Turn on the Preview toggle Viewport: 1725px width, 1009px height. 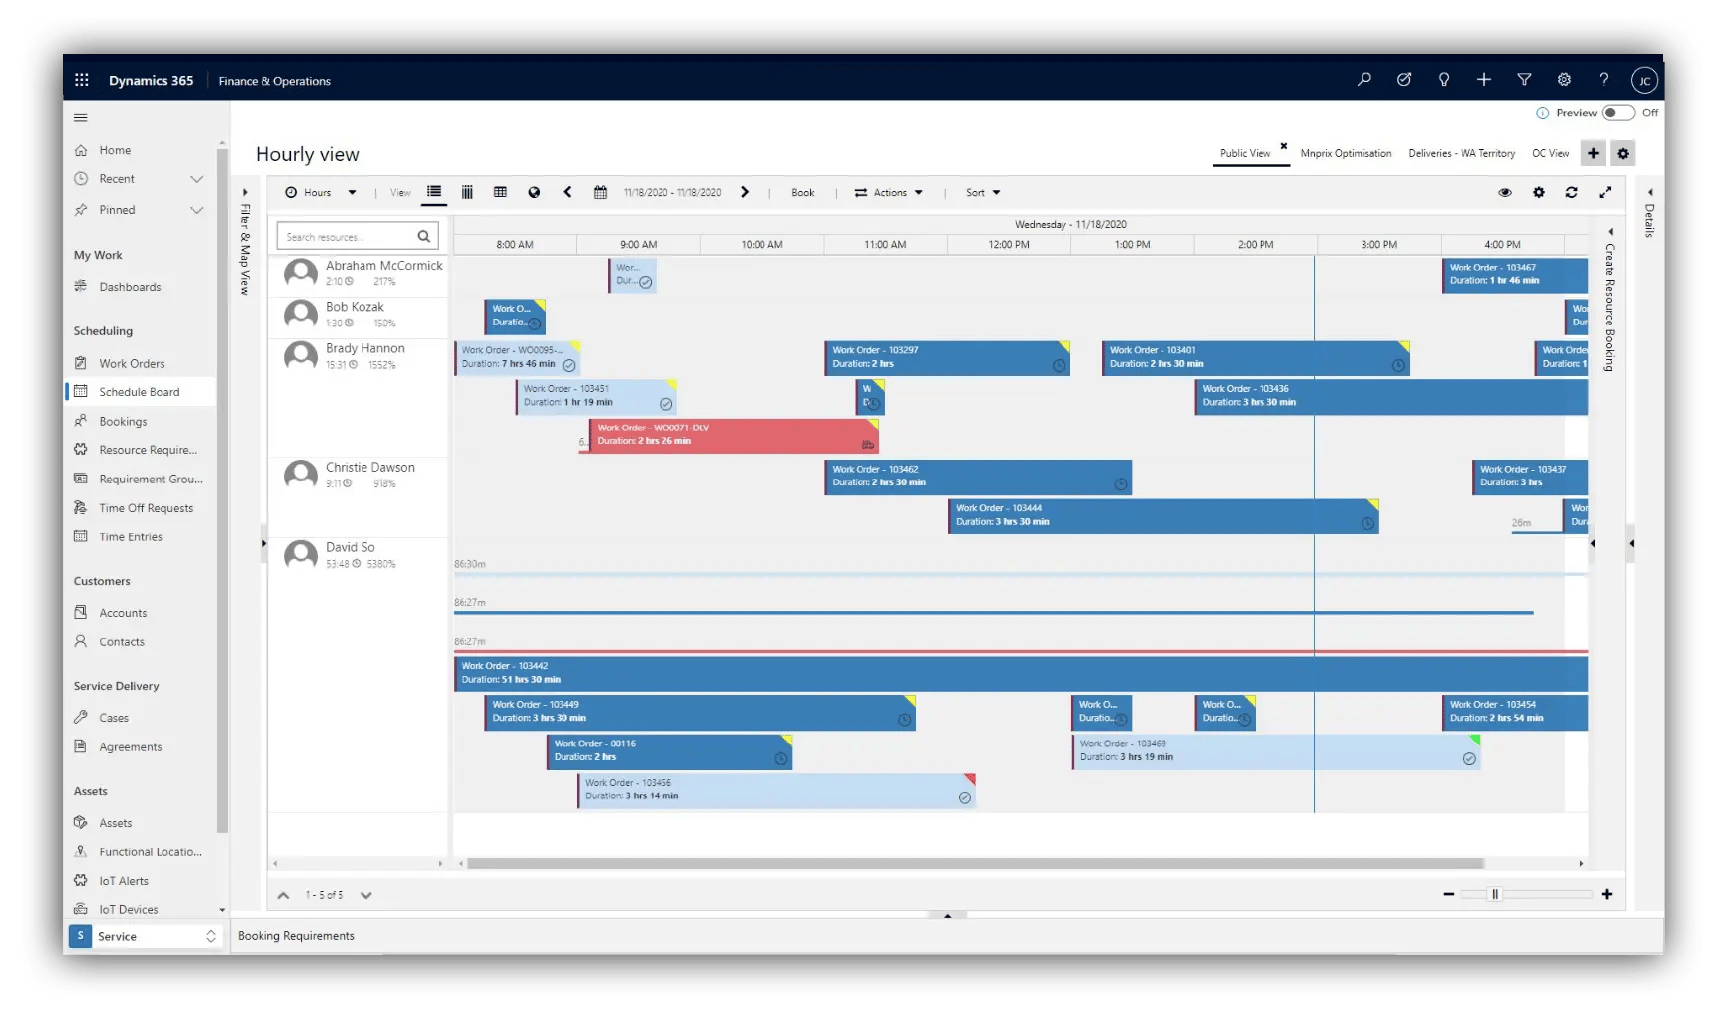click(x=1621, y=113)
